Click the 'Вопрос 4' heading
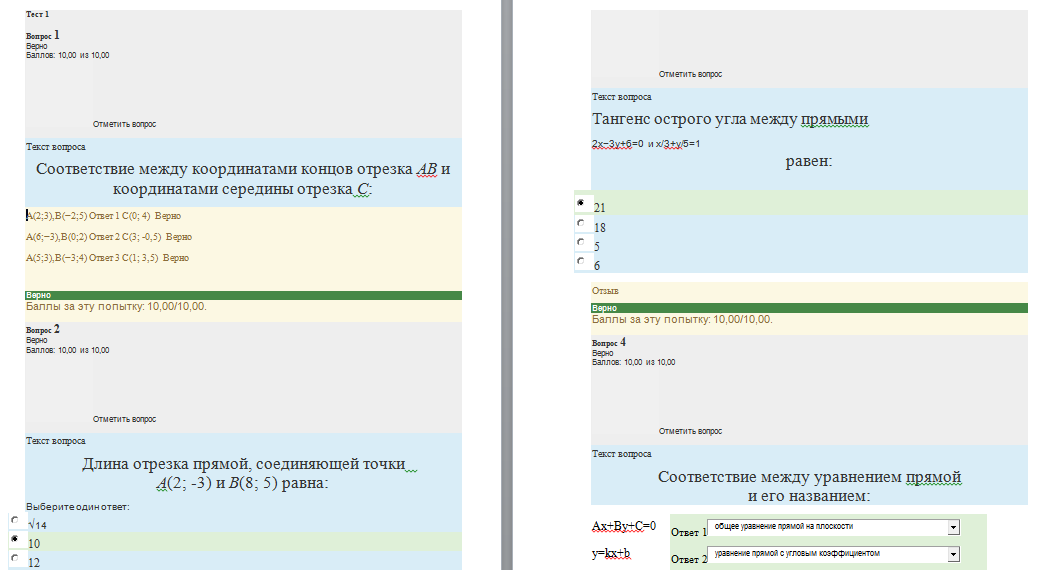 click(x=609, y=342)
